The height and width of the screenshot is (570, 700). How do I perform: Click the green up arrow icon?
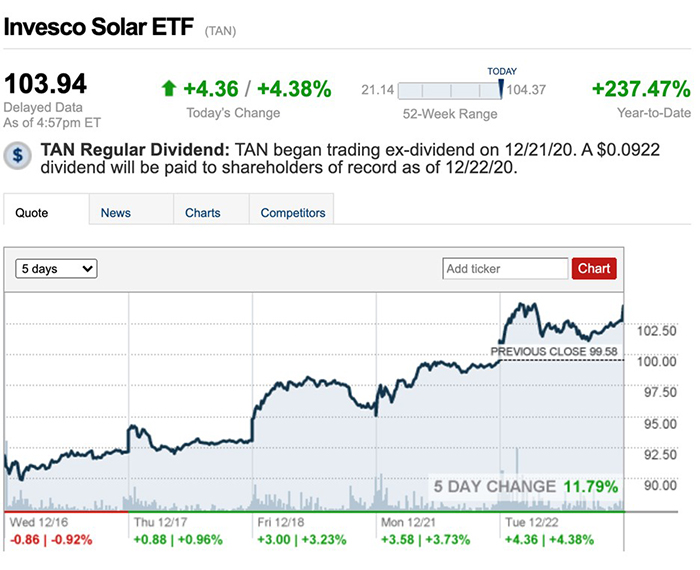coord(169,89)
